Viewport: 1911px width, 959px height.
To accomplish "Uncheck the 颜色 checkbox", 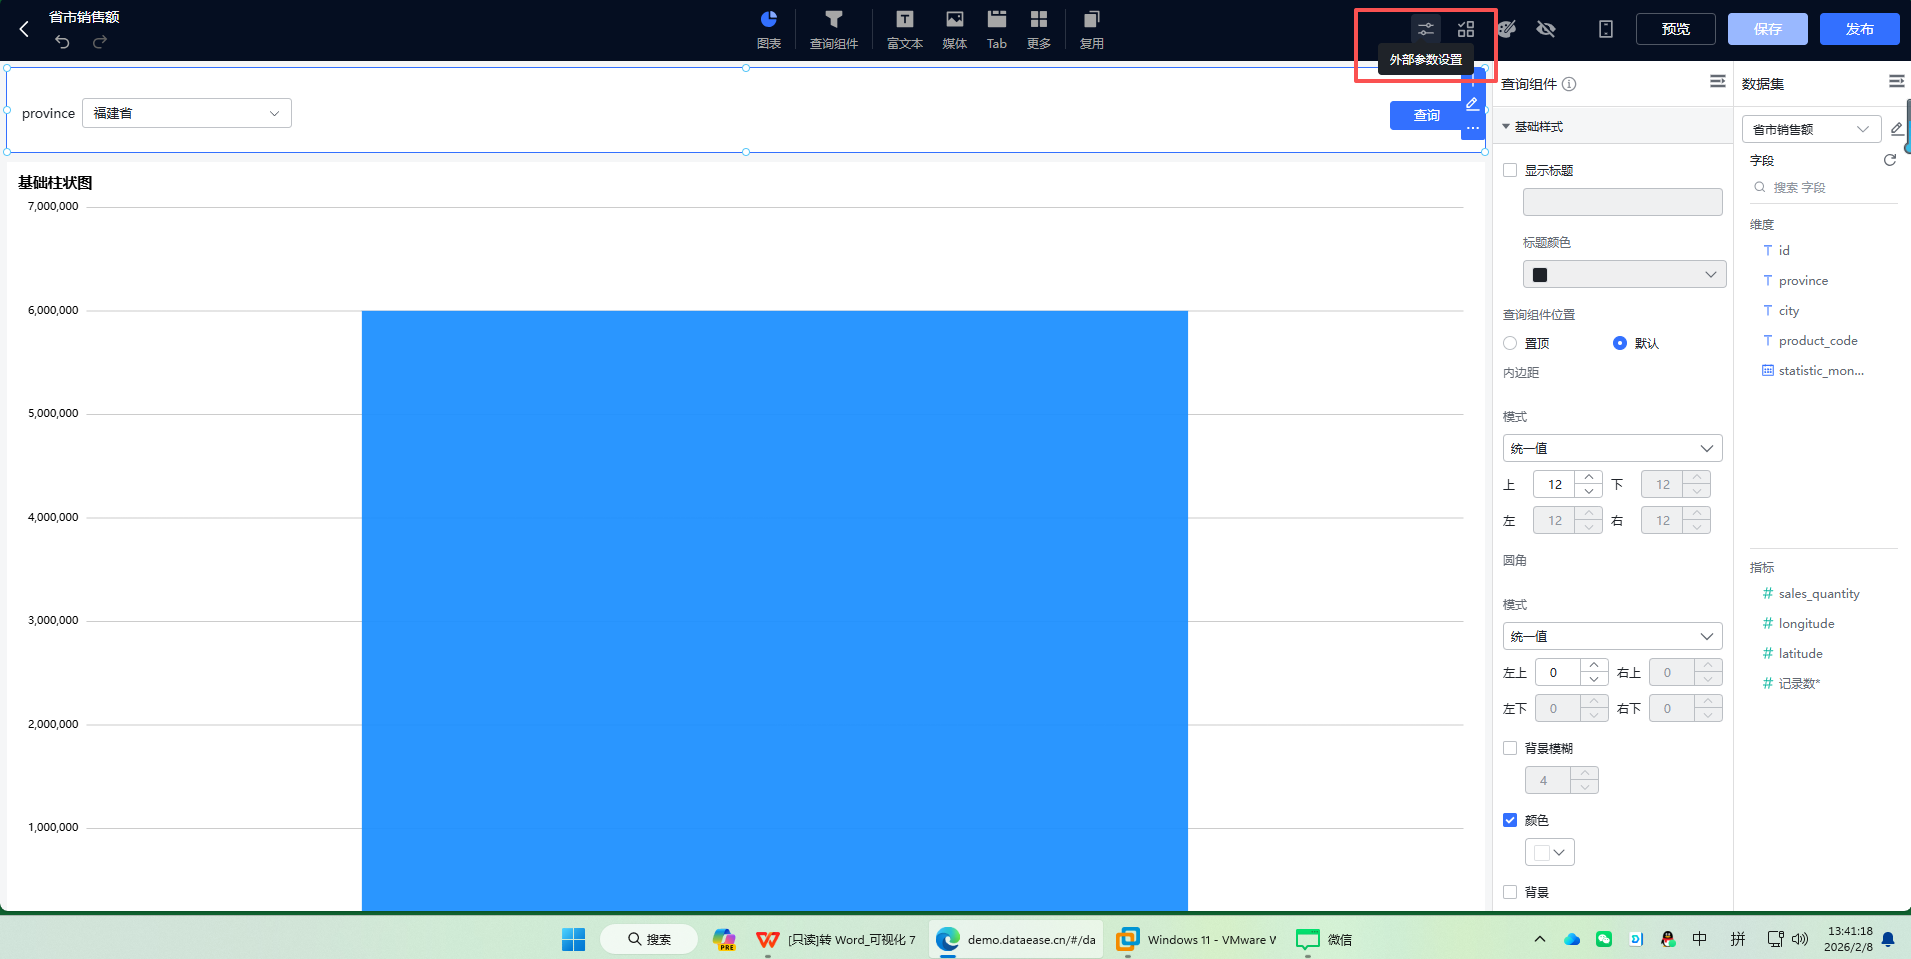I will [1510, 820].
